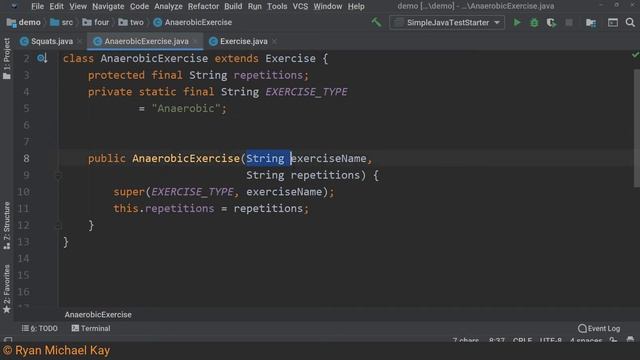This screenshot has height=360, width=640.
Task: Open the VCS menu
Action: pos(300,6)
